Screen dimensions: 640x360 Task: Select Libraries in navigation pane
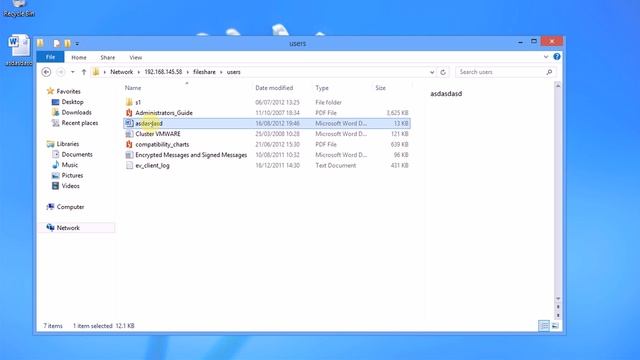[x=67, y=144]
